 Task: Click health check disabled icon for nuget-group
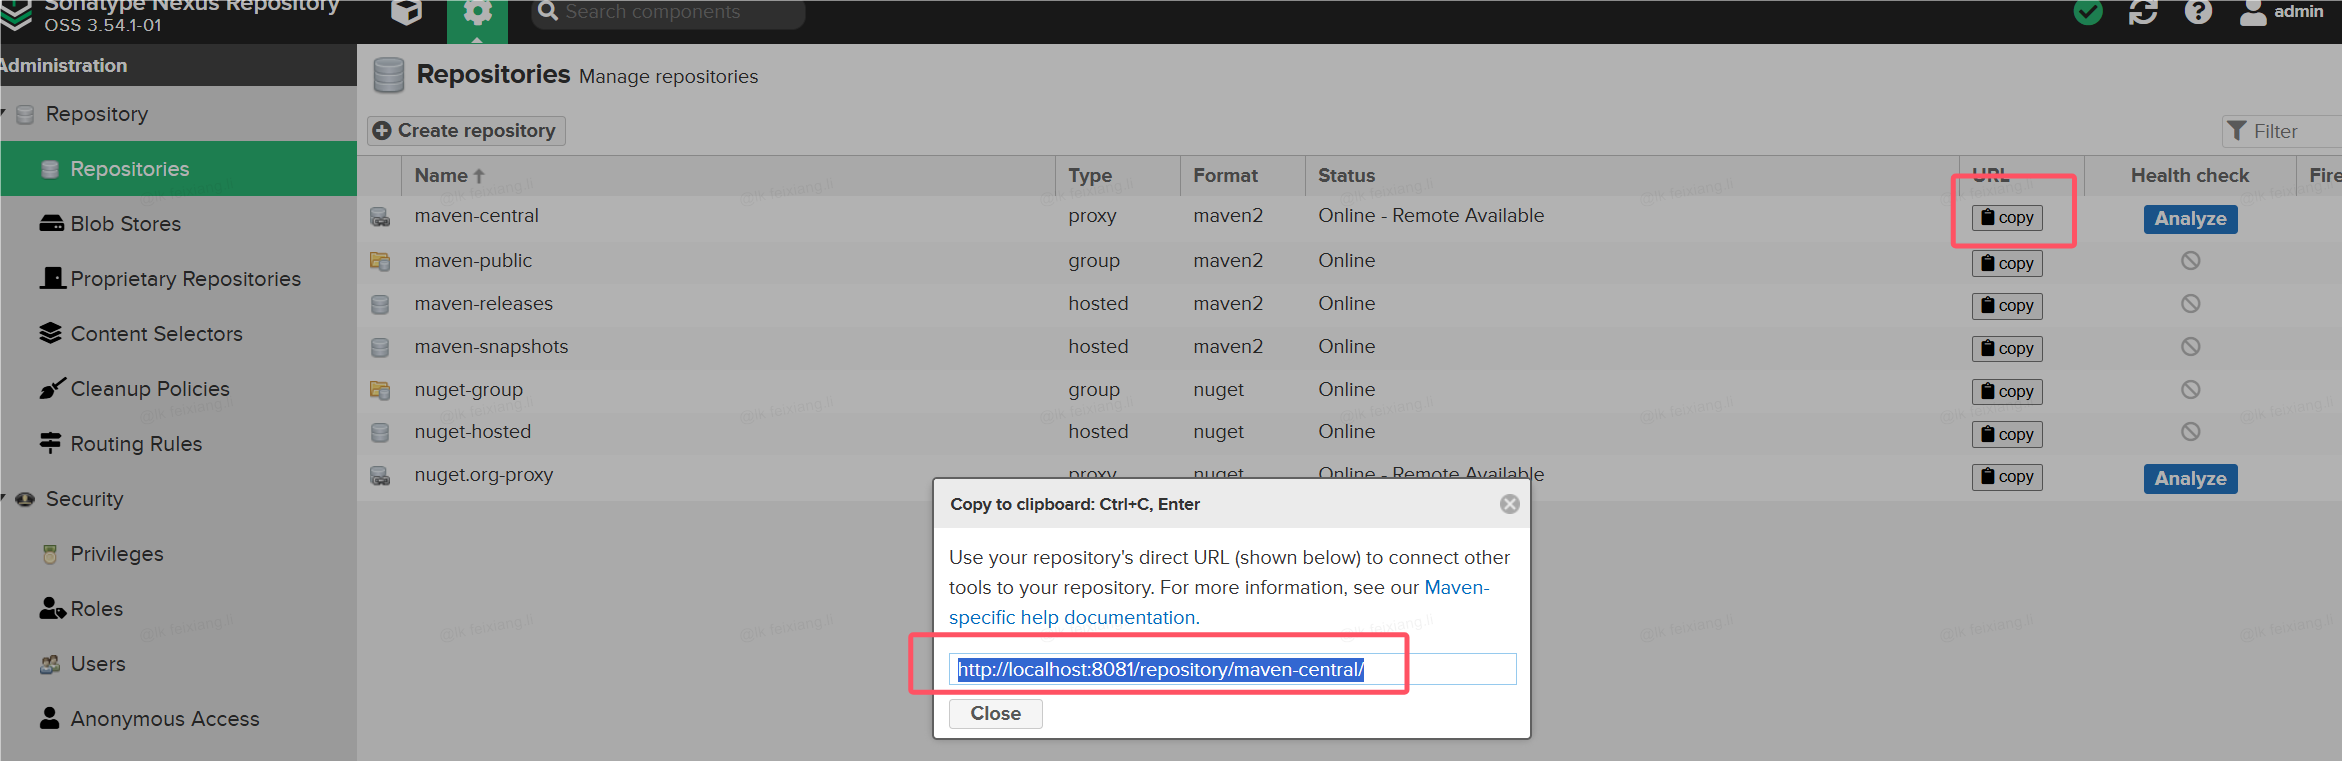click(2190, 389)
